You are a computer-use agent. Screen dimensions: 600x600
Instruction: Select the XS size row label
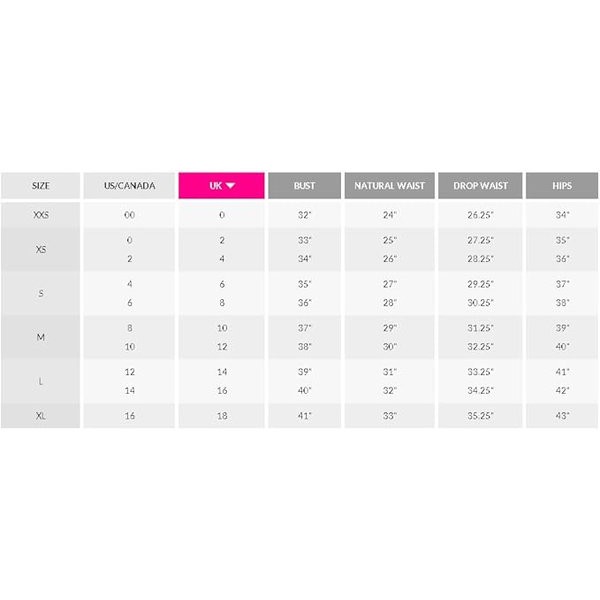tap(41, 249)
